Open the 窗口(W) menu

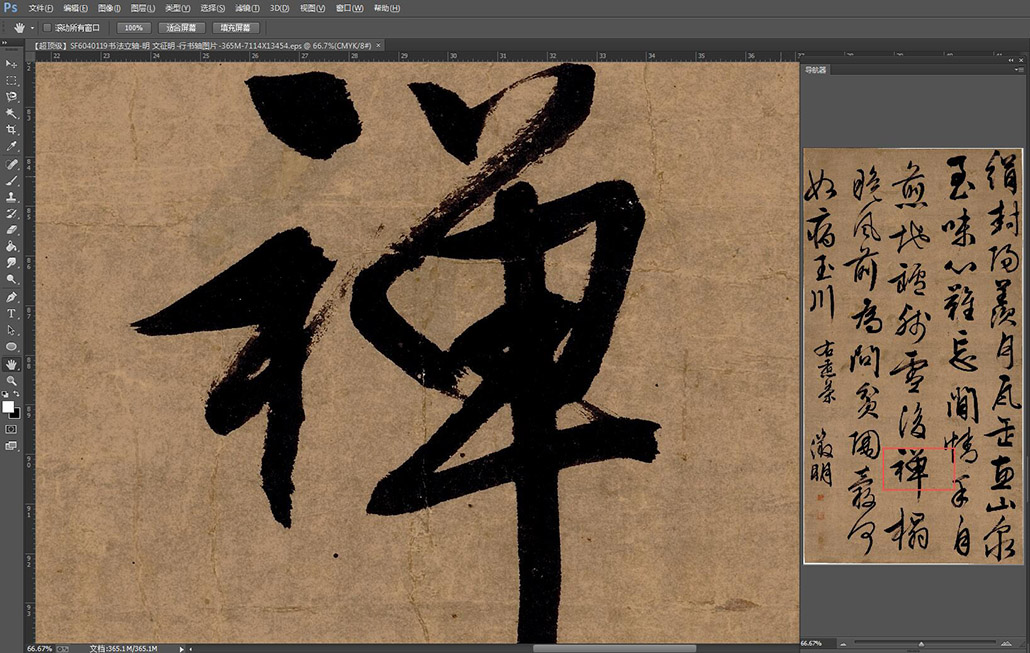pyautogui.click(x=349, y=8)
